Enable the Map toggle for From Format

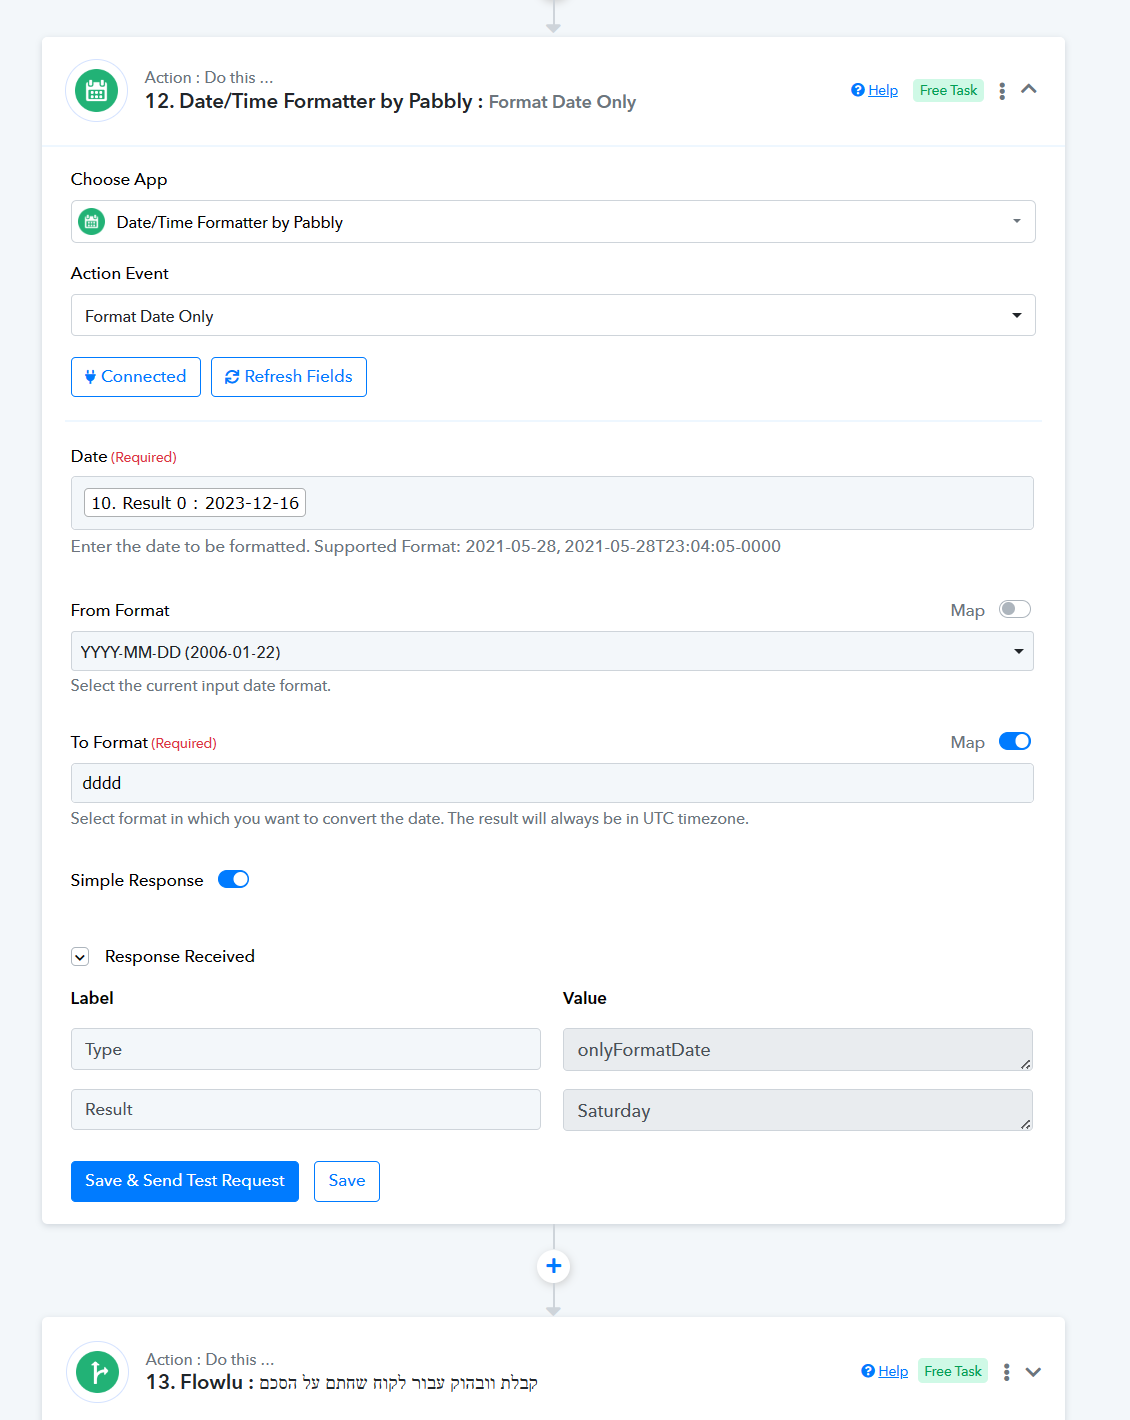(x=1015, y=609)
